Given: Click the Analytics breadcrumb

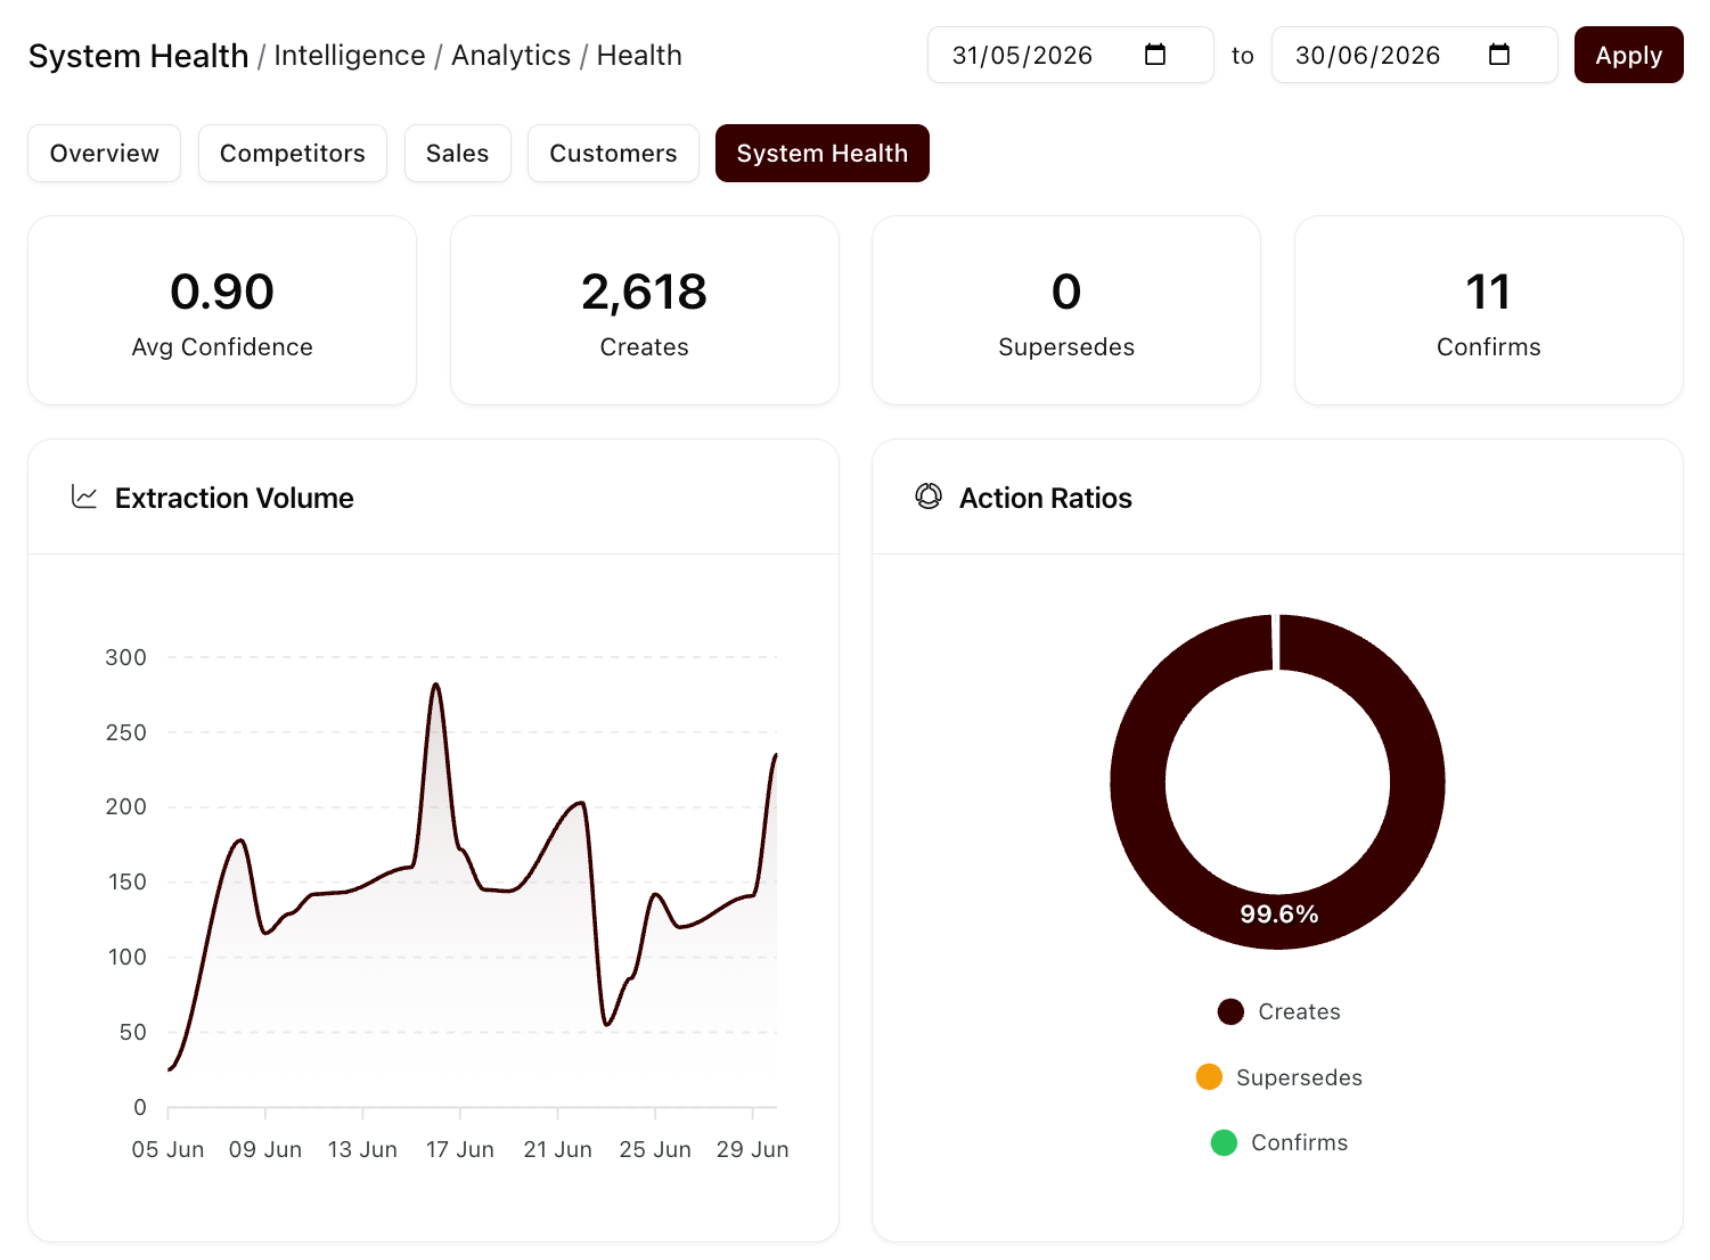Looking at the screenshot, I should (x=511, y=55).
